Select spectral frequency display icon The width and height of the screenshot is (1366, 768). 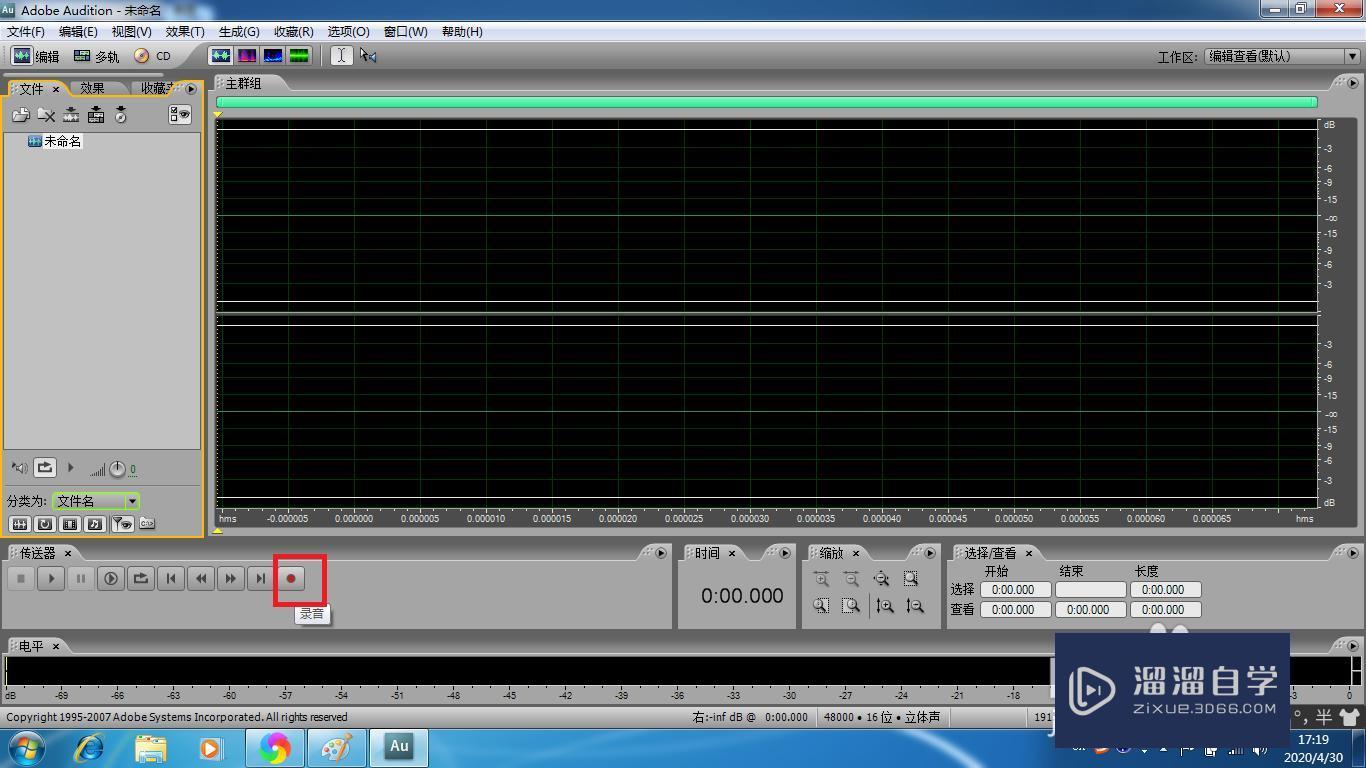point(247,56)
